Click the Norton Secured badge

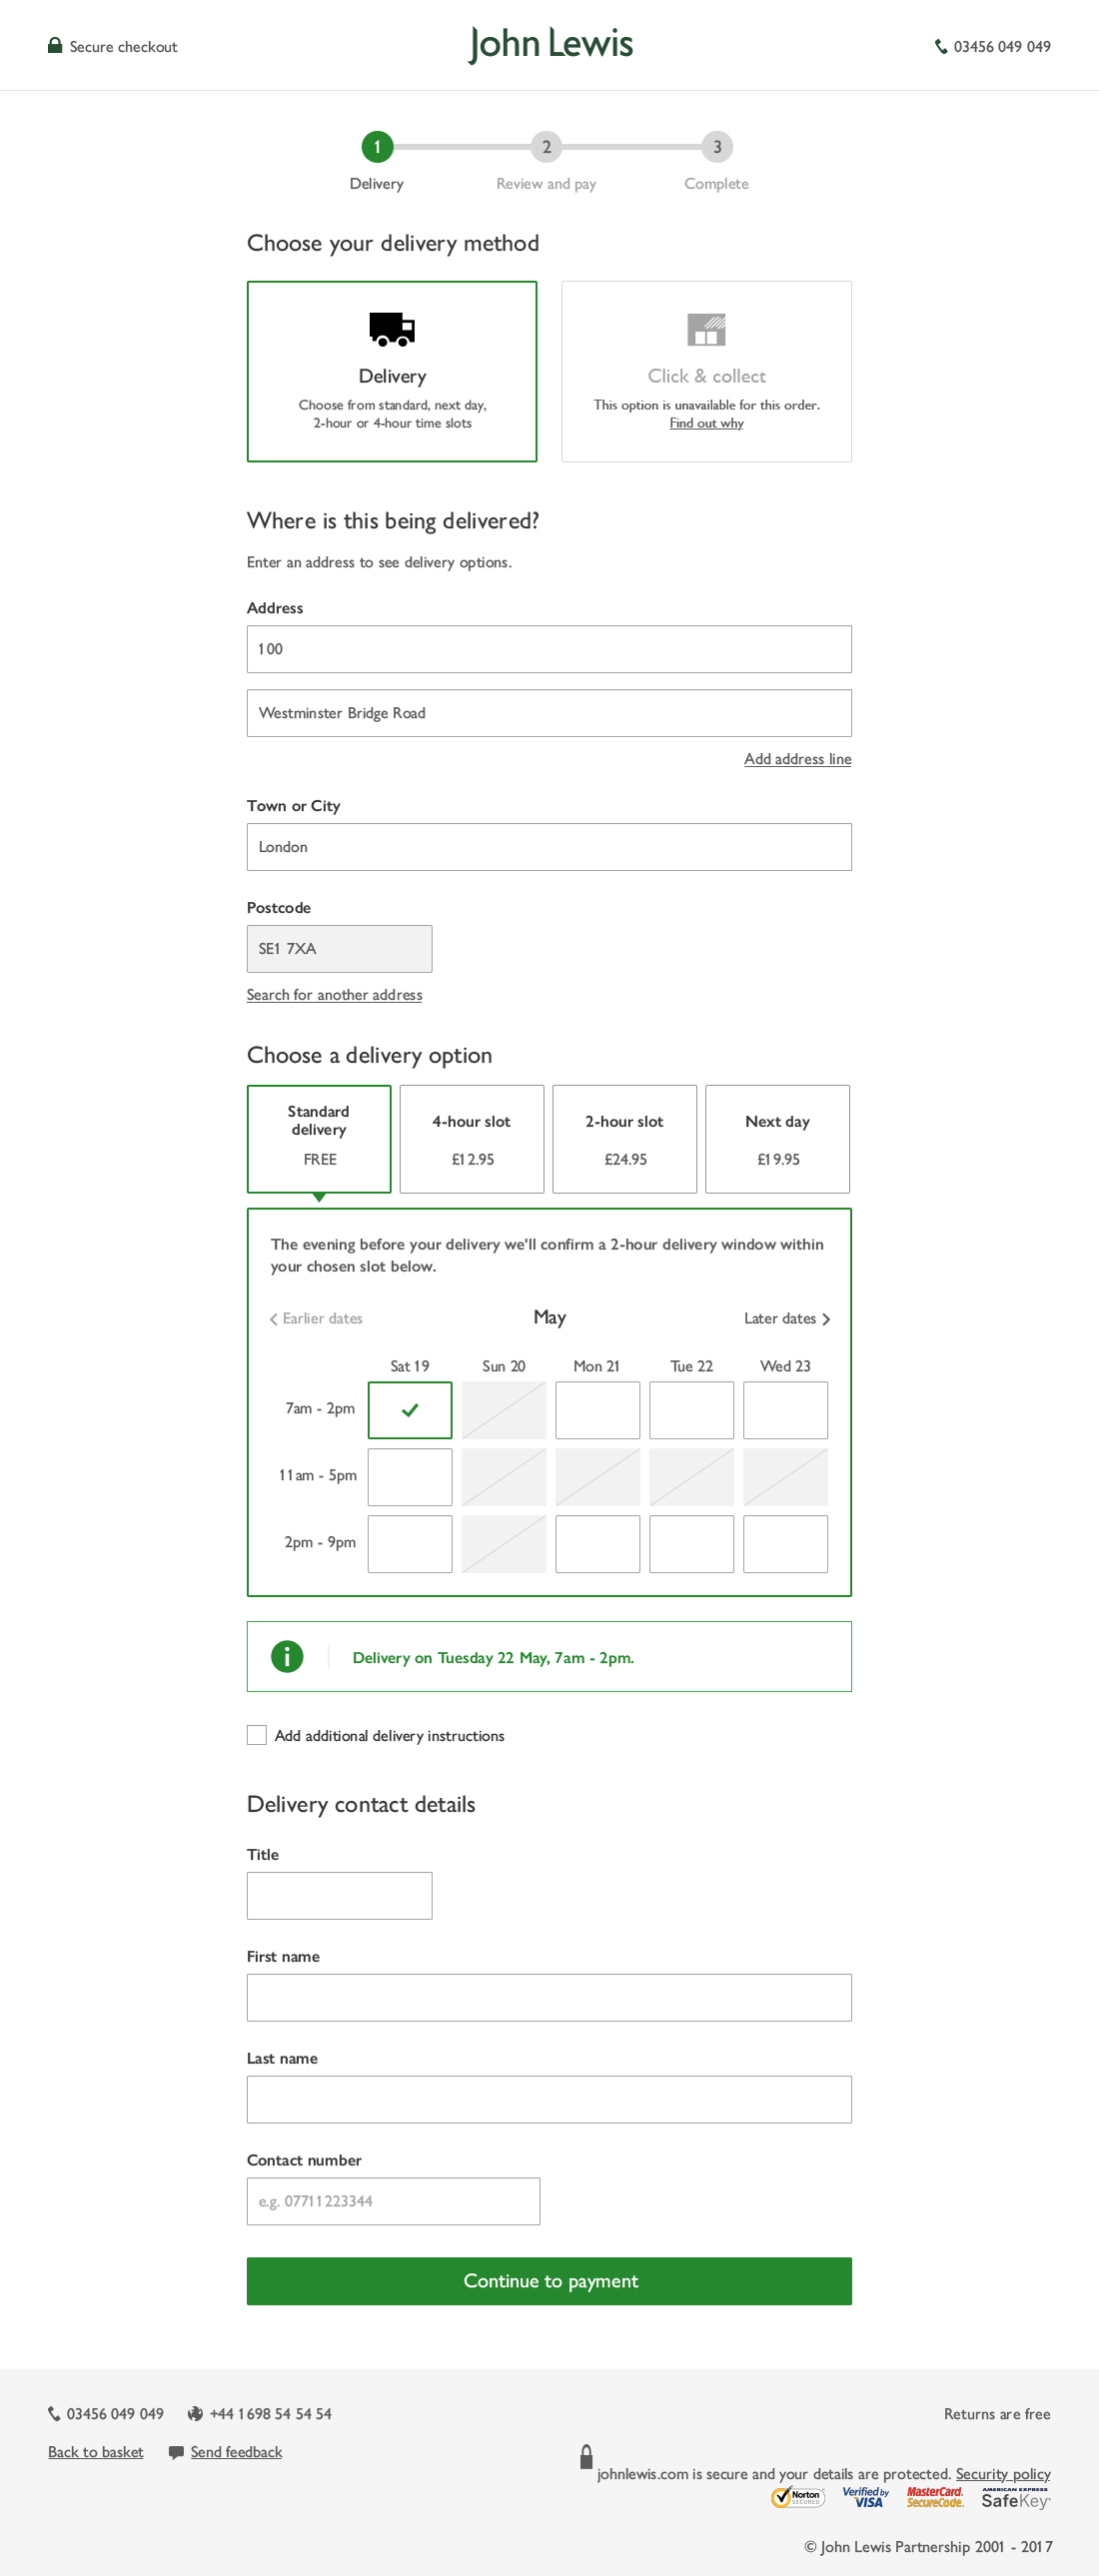[x=797, y=2497]
